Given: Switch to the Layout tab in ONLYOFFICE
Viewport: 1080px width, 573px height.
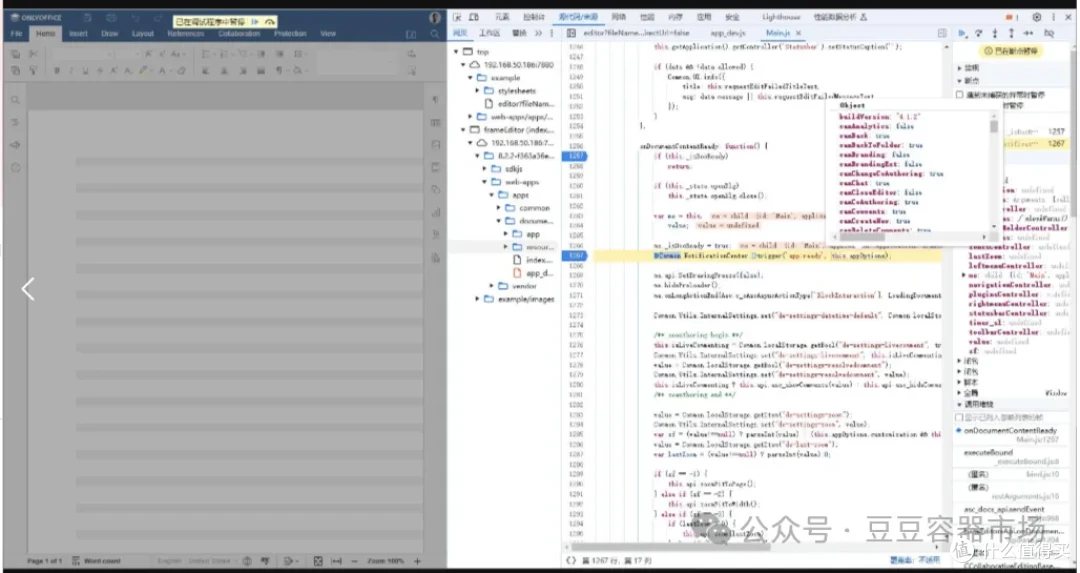Looking at the screenshot, I should tap(143, 34).
